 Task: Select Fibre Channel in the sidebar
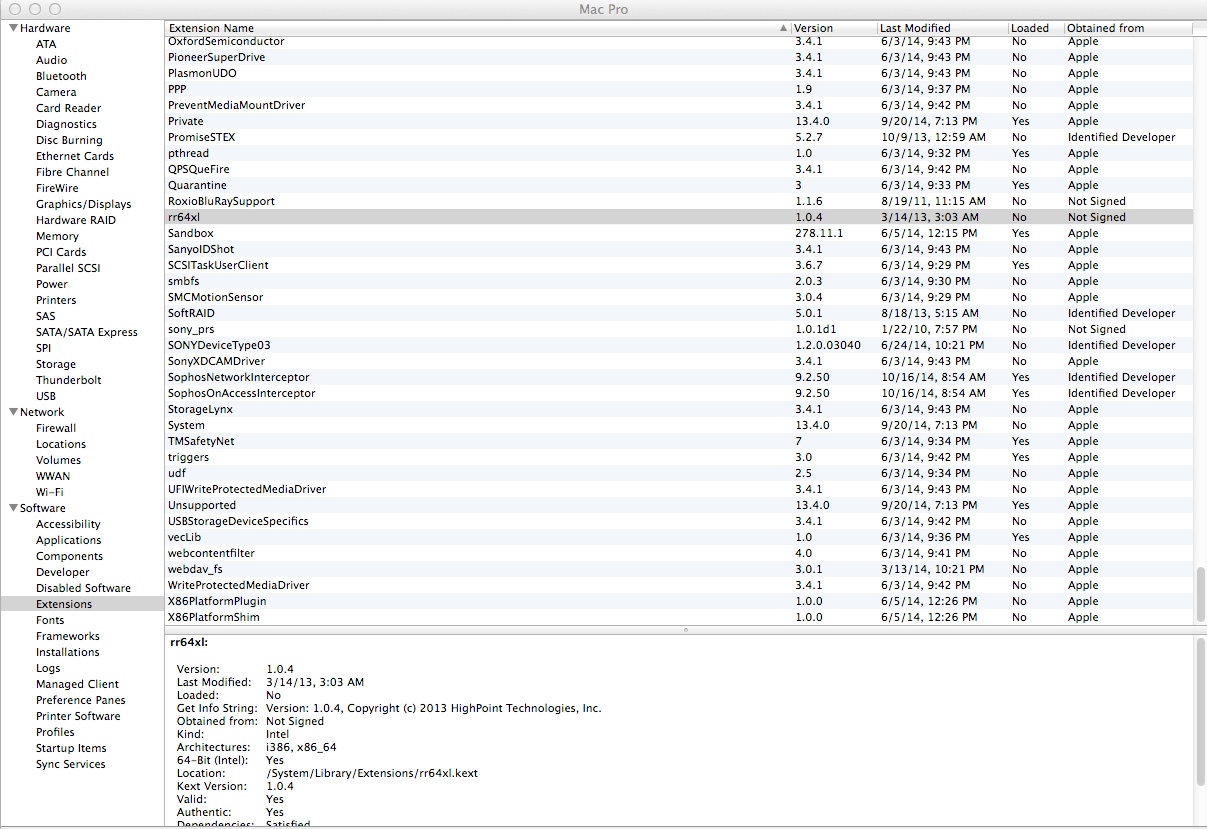(x=73, y=172)
